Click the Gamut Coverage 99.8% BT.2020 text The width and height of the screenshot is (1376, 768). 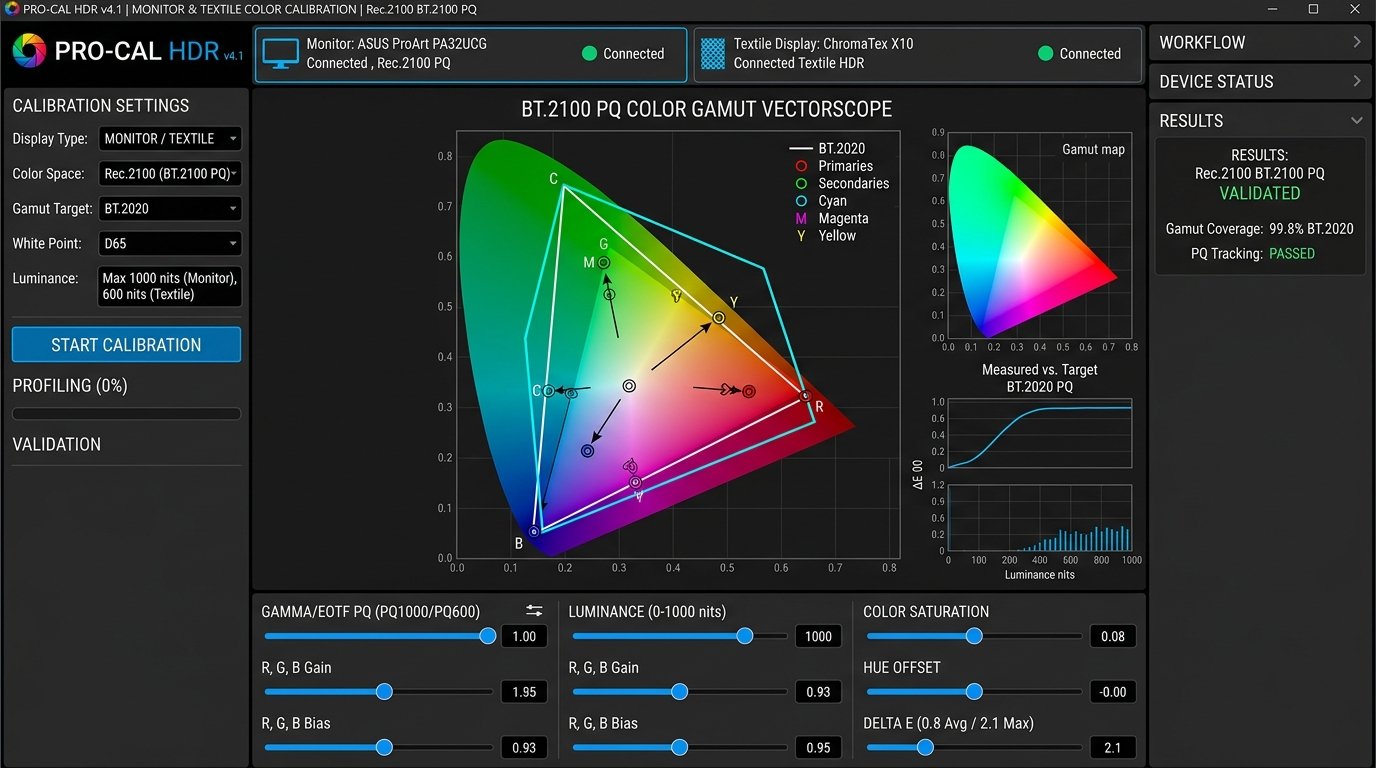(x=1260, y=229)
